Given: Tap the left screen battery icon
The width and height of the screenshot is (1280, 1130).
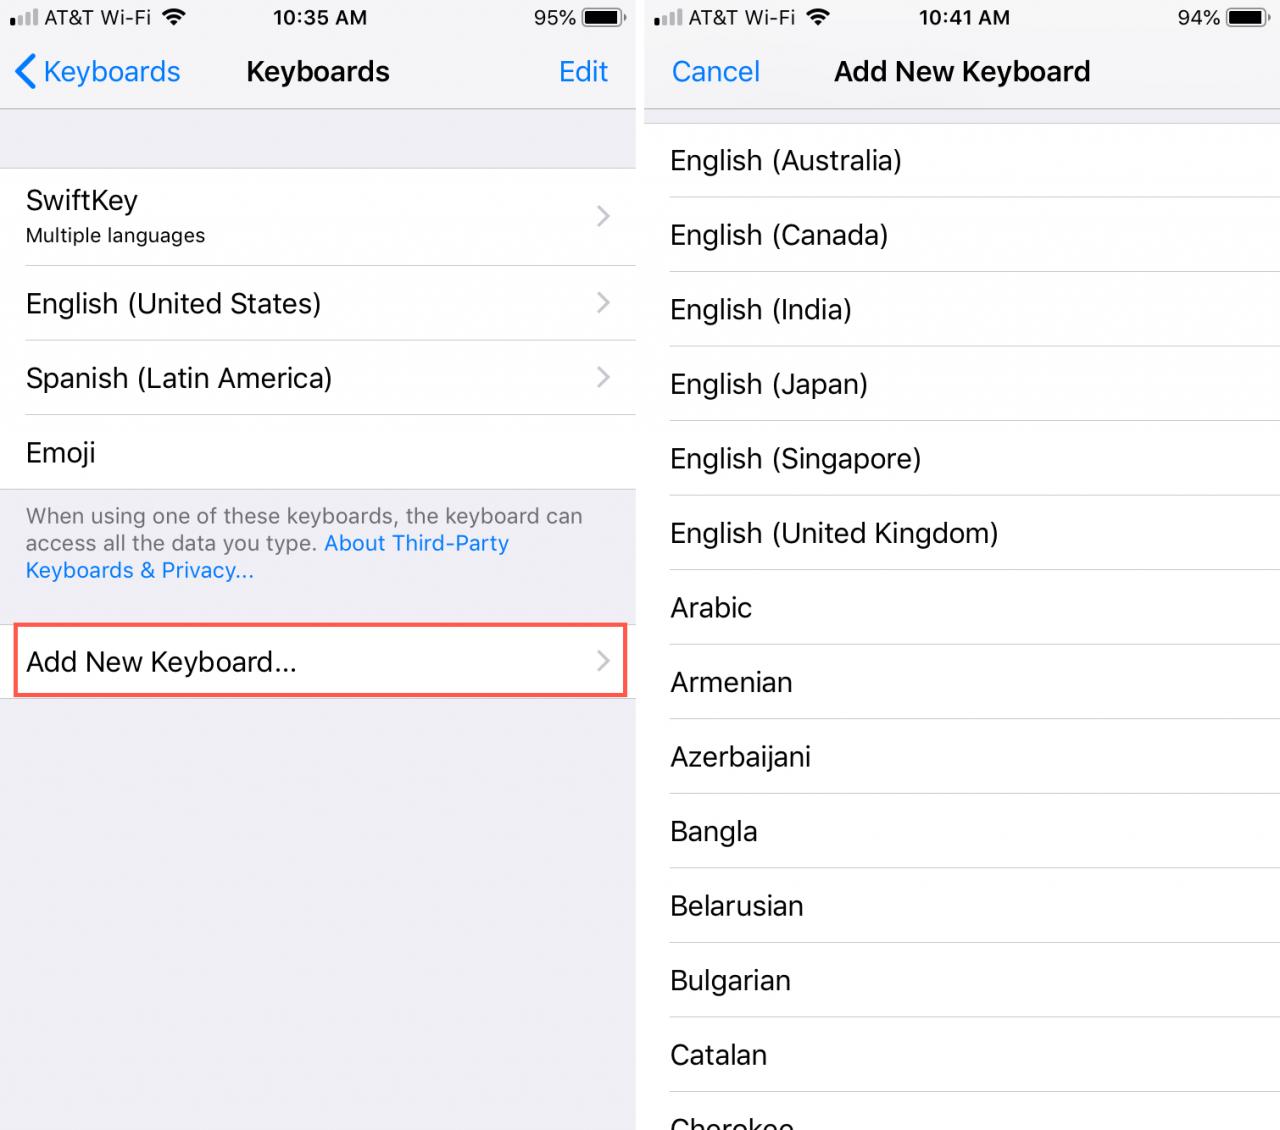Looking at the screenshot, I should click(603, 18).
